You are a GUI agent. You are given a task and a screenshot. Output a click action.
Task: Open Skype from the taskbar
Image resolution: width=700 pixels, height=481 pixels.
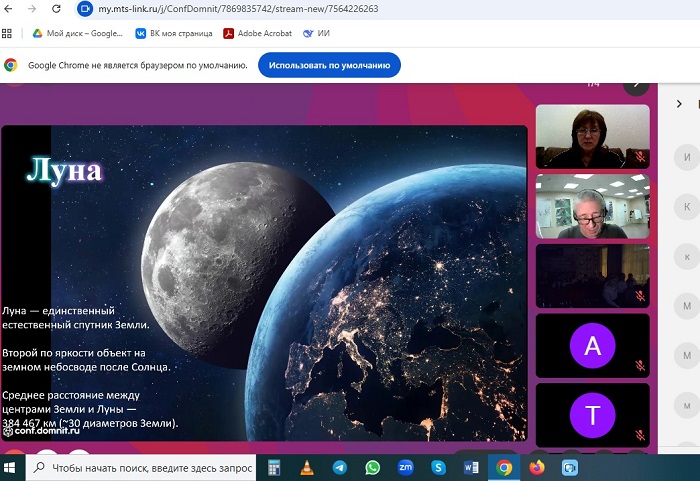pos(438,467)
